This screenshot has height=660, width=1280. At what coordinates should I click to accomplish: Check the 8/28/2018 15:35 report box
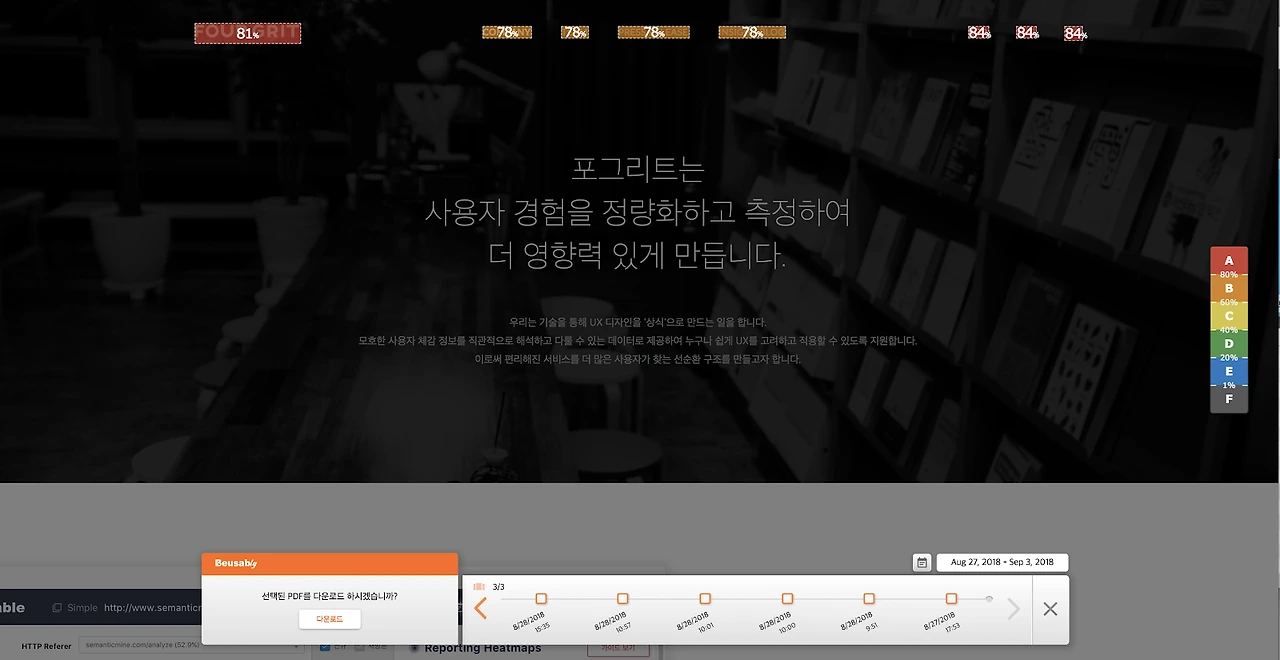(x=541, y=599)
